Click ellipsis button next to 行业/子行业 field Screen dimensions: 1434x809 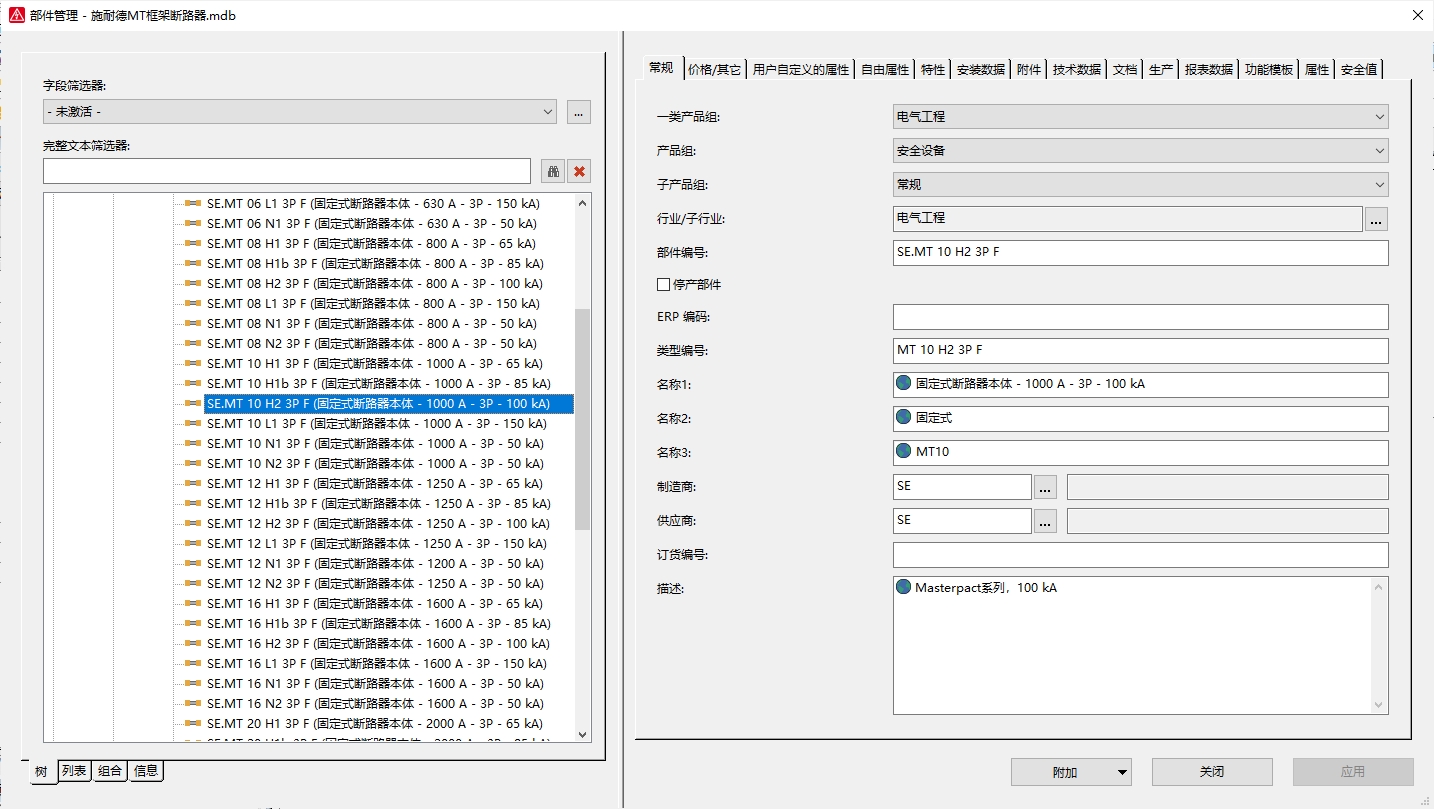coord(1376,219)
